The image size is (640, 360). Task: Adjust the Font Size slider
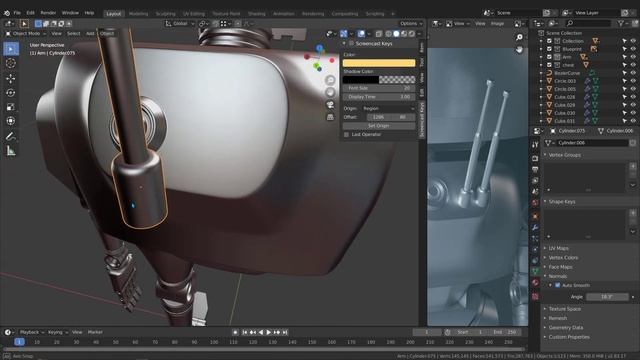pyautogui.click(x=379, y=88)
